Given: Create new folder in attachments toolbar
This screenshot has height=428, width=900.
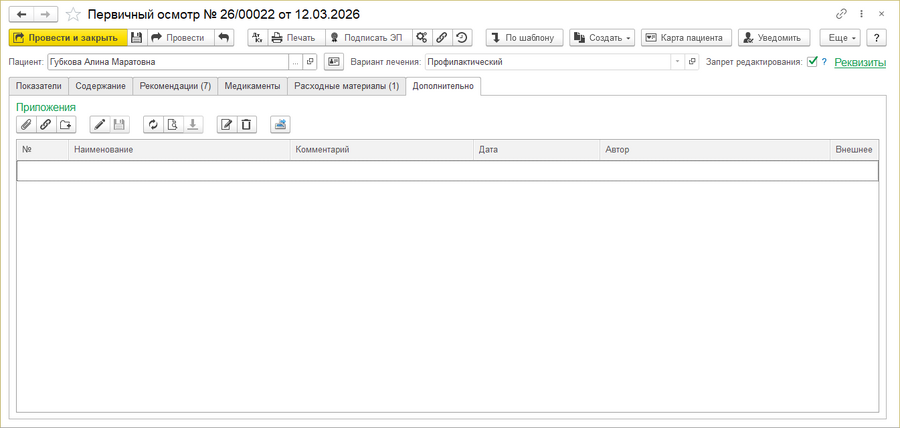Looking at the screenshot, I should [x=66, y=124].
